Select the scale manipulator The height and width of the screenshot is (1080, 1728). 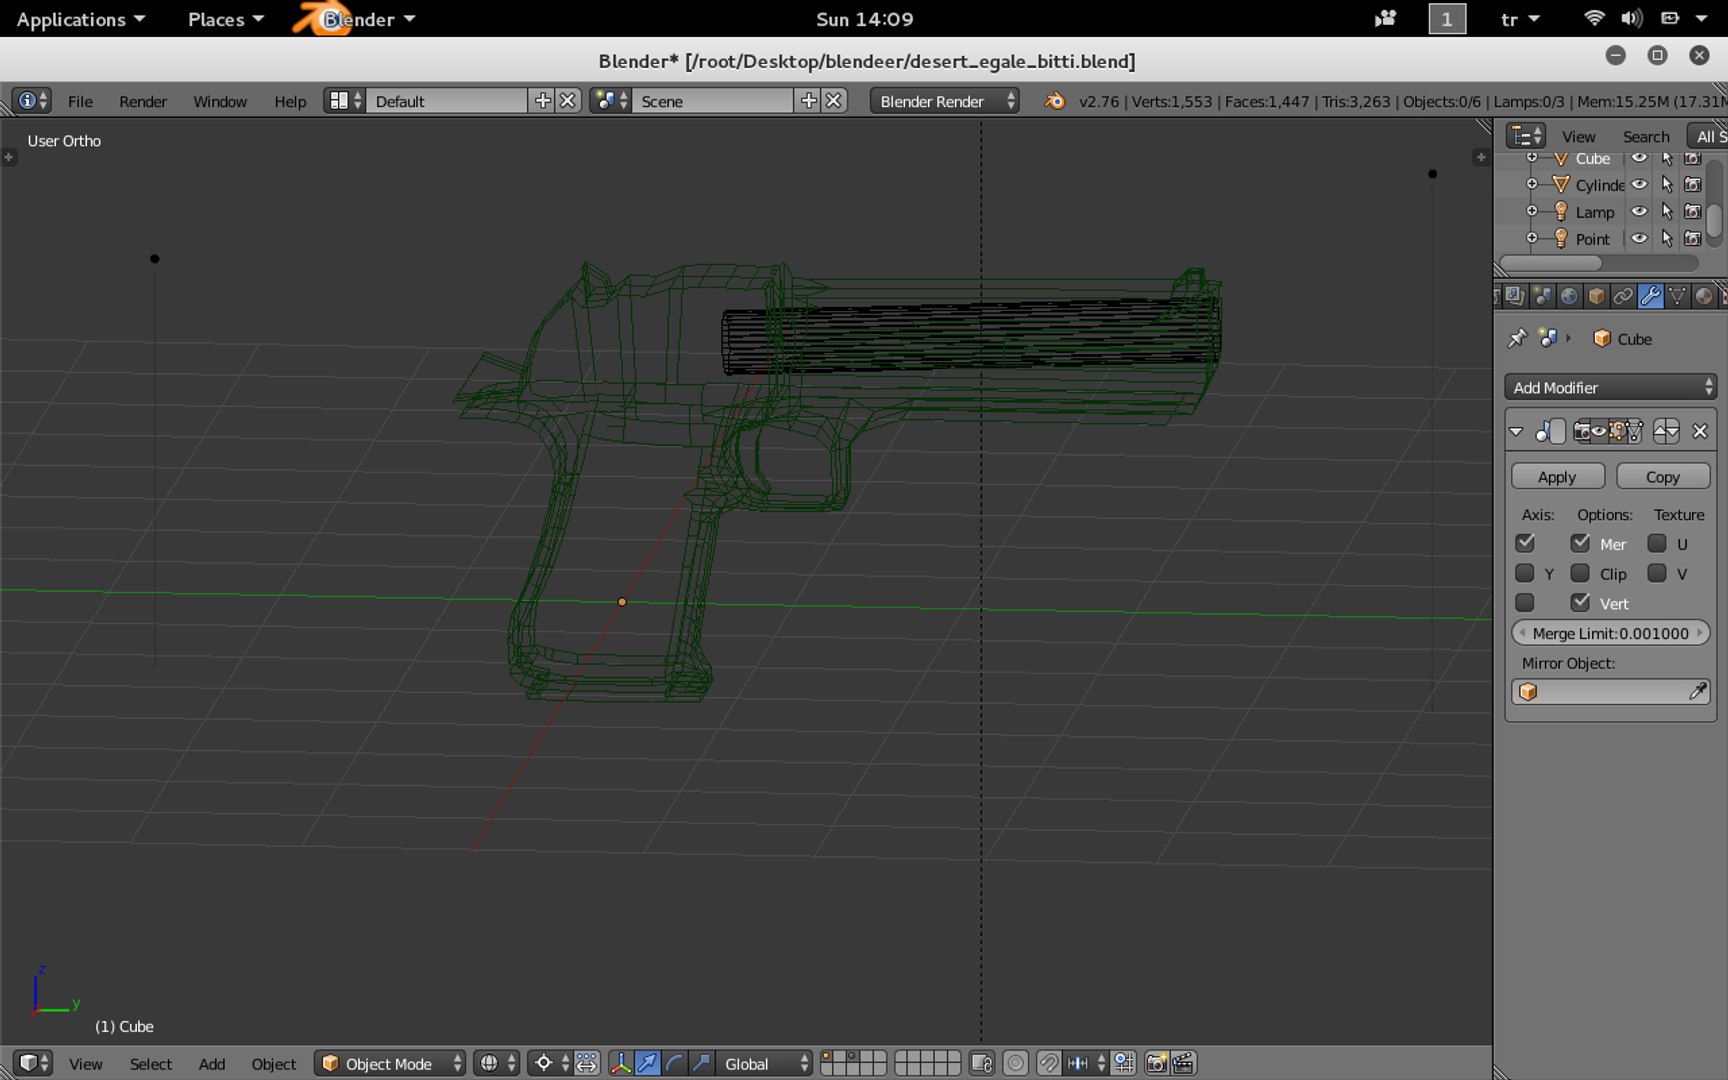pyautogui.click(x=701, y=1063)
